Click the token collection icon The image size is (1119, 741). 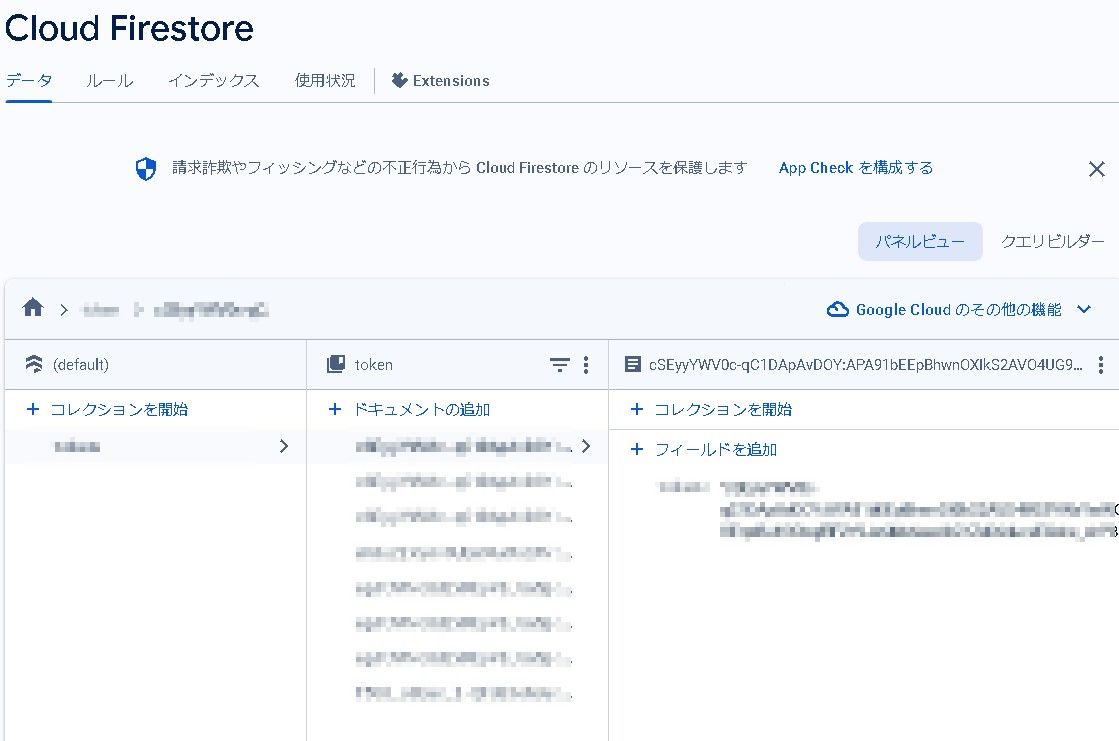coord(335,364)
